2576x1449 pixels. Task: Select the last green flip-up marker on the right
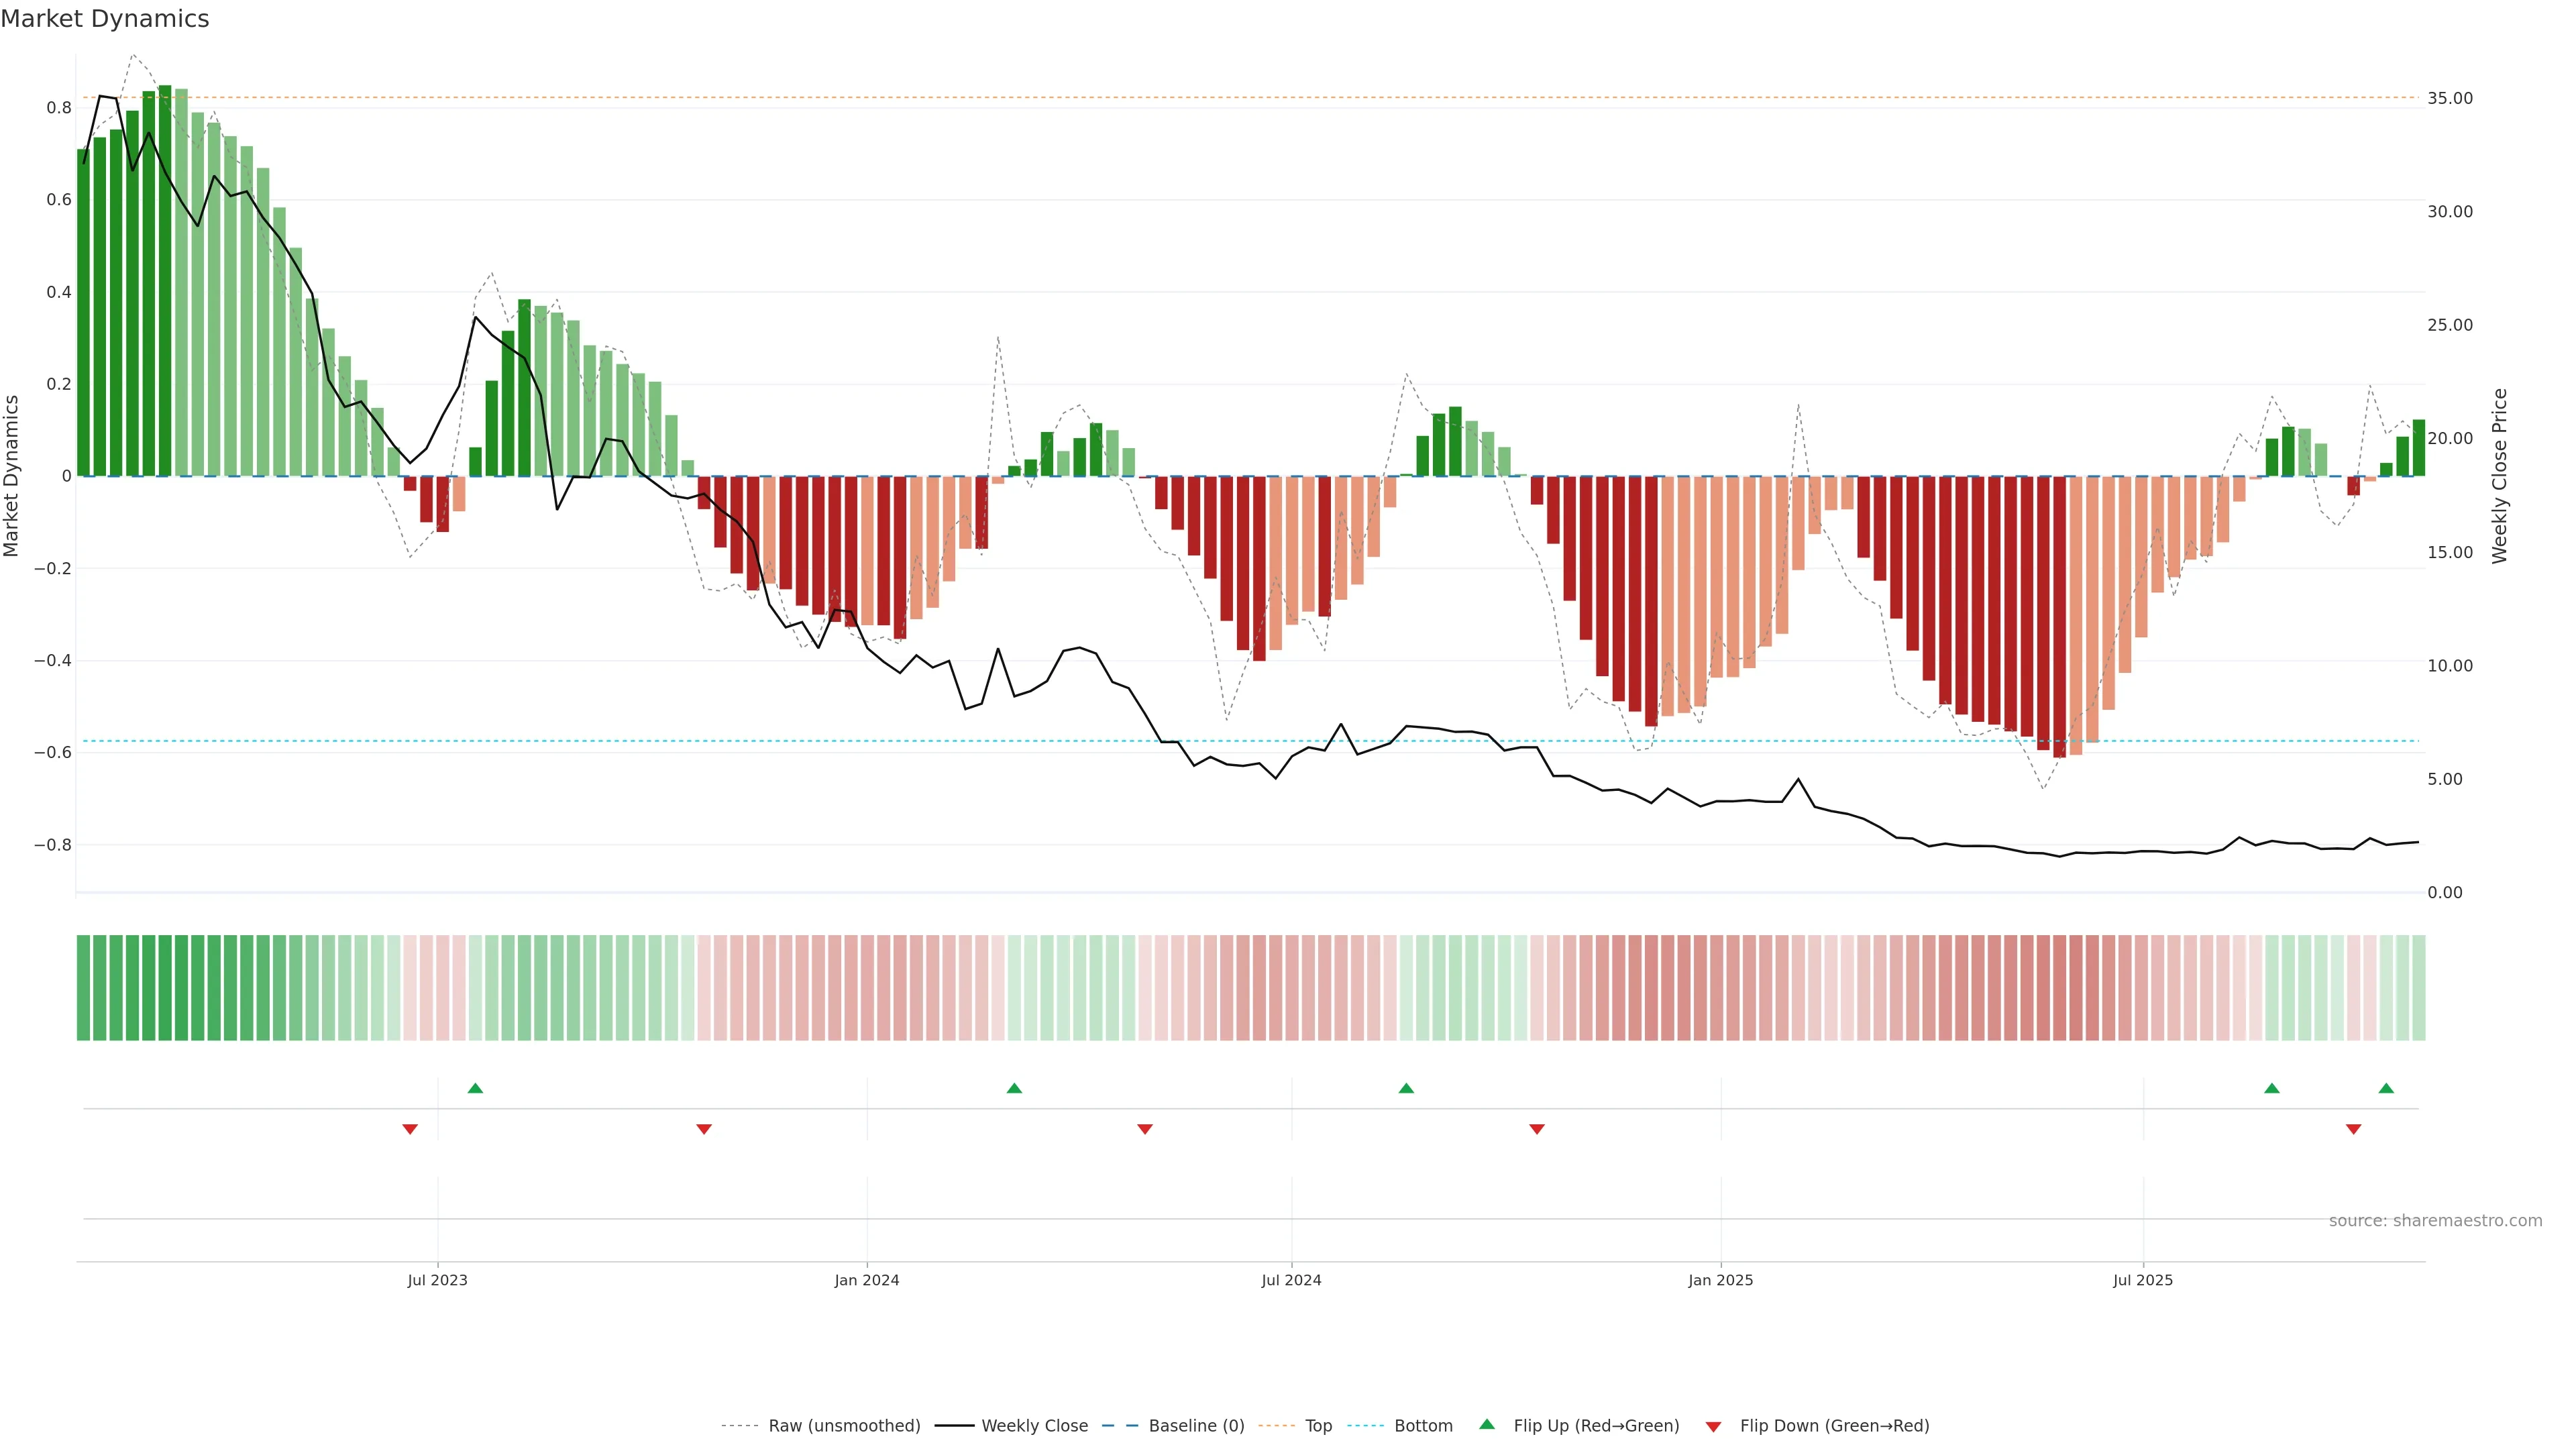tap(2386, 1088)
